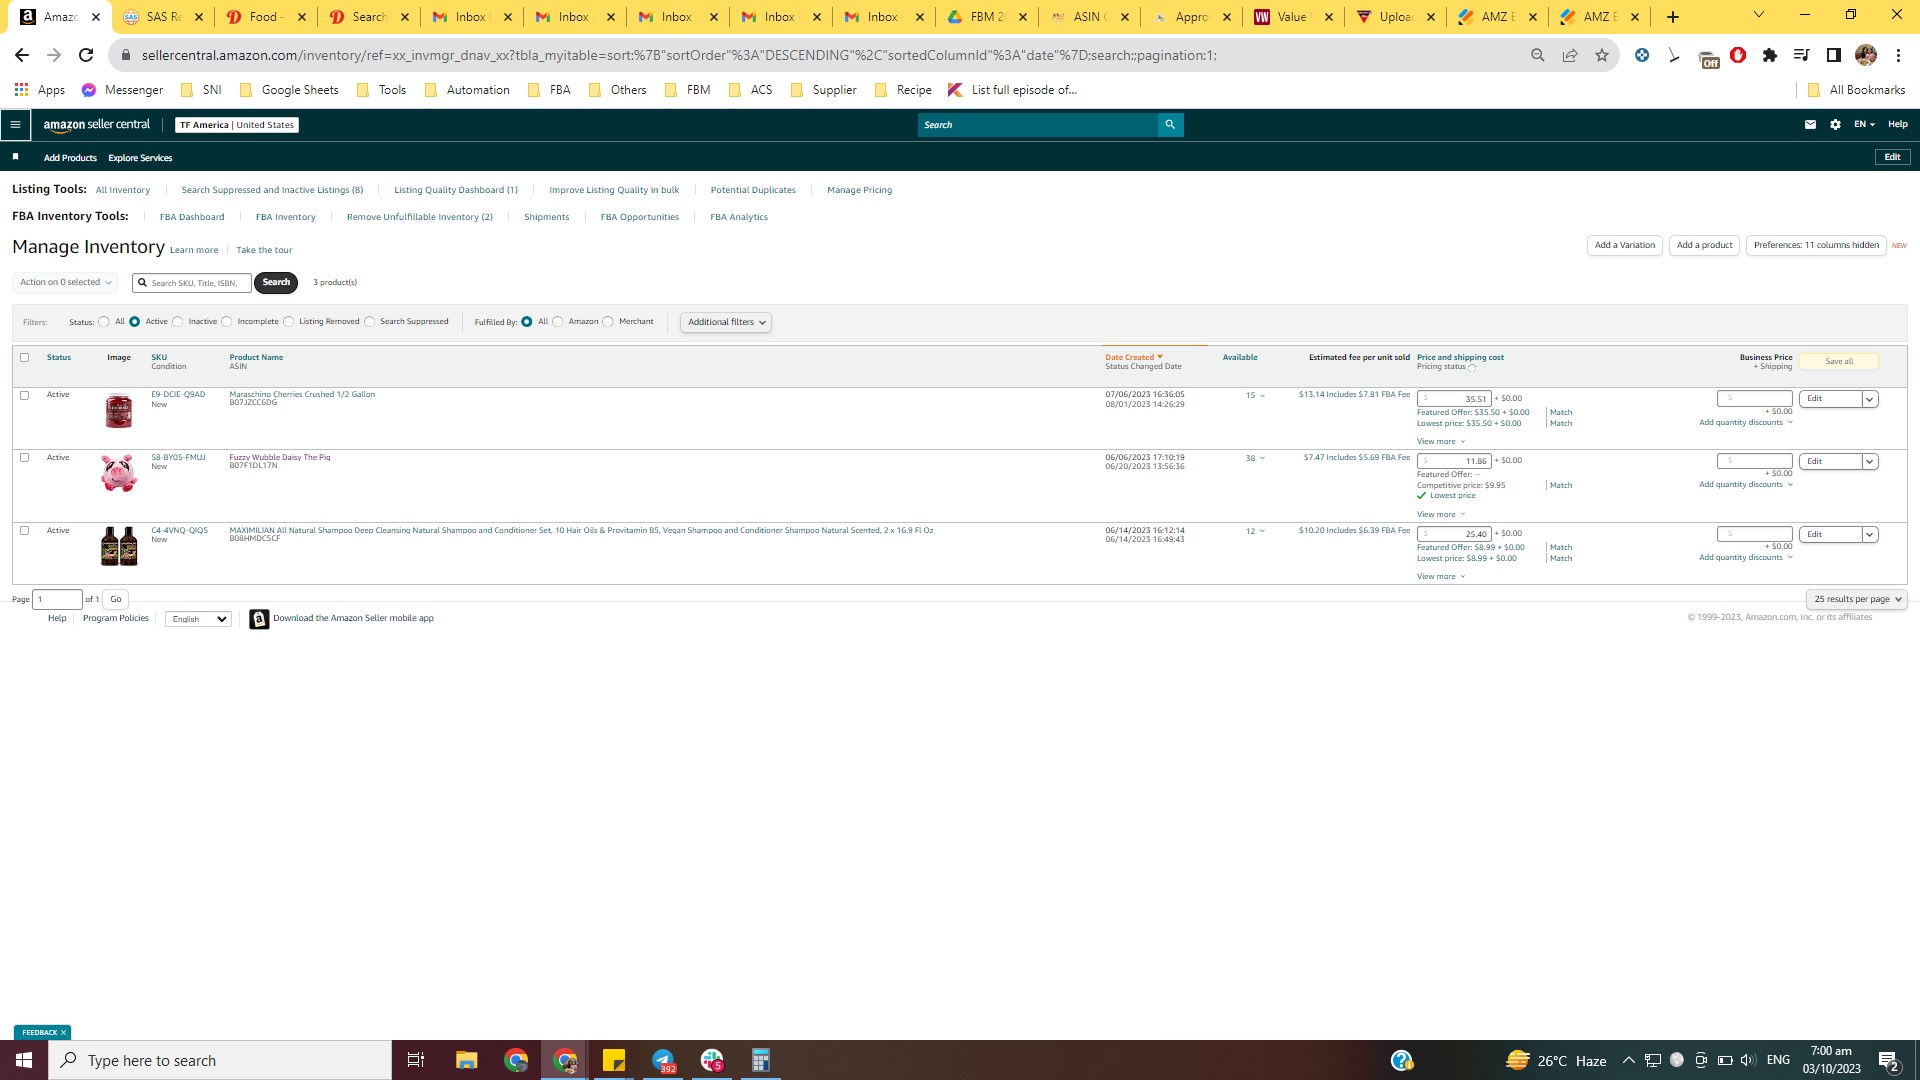The image size is (1920, 1080).
Task: Tick the select-all checkbox in the table header
Action: tap(25, 357)
